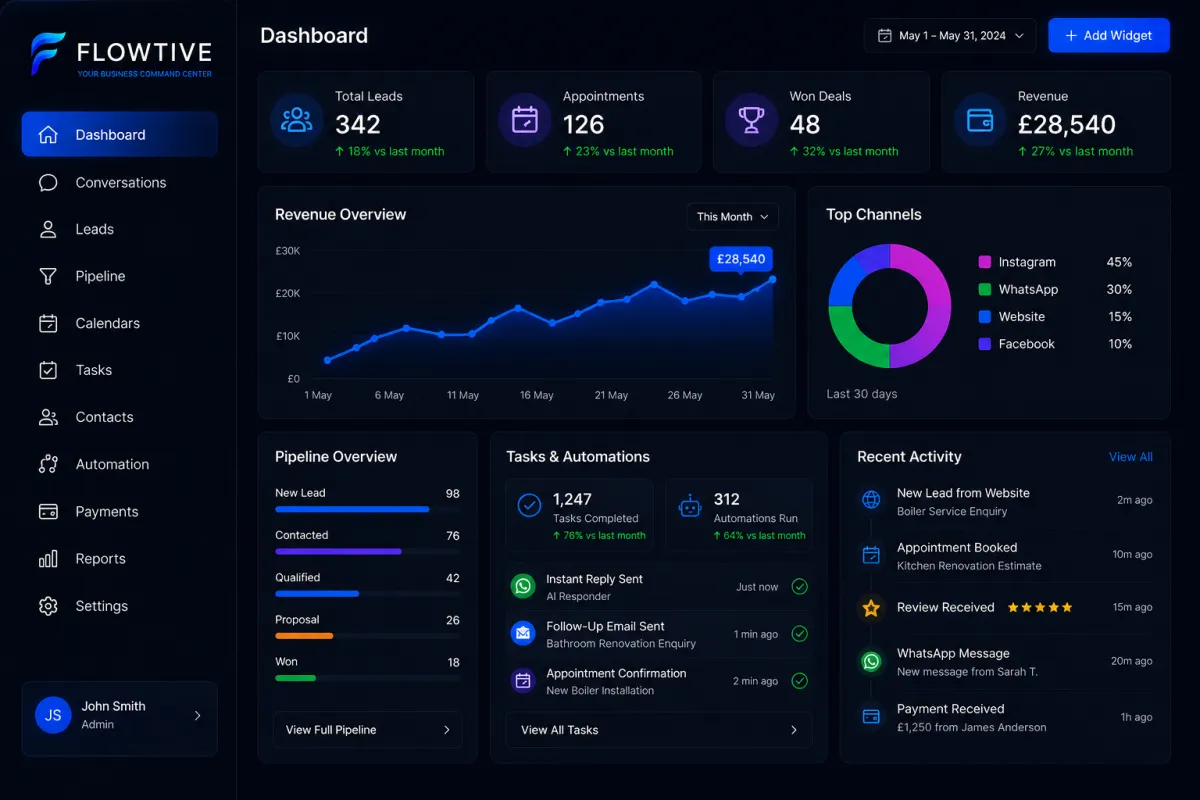Open the View All link in Recent Activity
The height and width of the screenshot is (800, 1200).
click(x=1131, y=457)
